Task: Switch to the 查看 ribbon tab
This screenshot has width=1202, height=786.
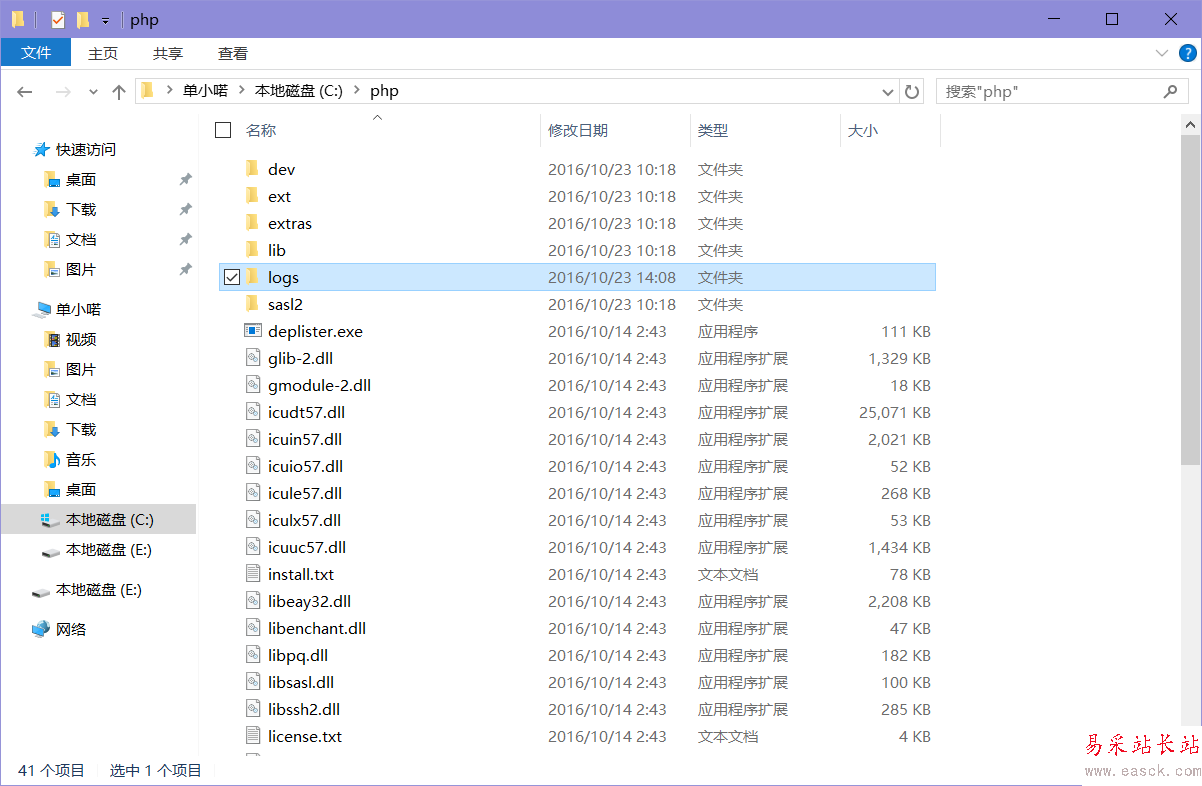Action: pos(233,53)
